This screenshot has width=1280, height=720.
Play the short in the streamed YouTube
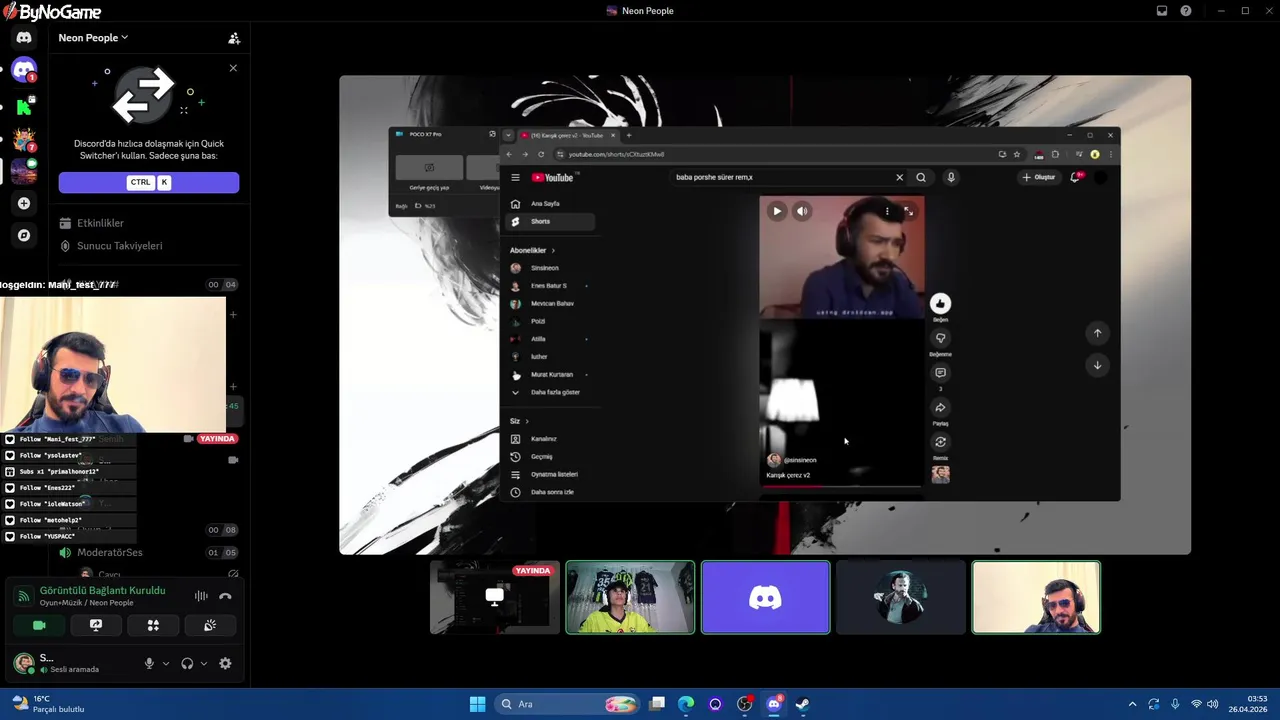(x=777, y=211)
